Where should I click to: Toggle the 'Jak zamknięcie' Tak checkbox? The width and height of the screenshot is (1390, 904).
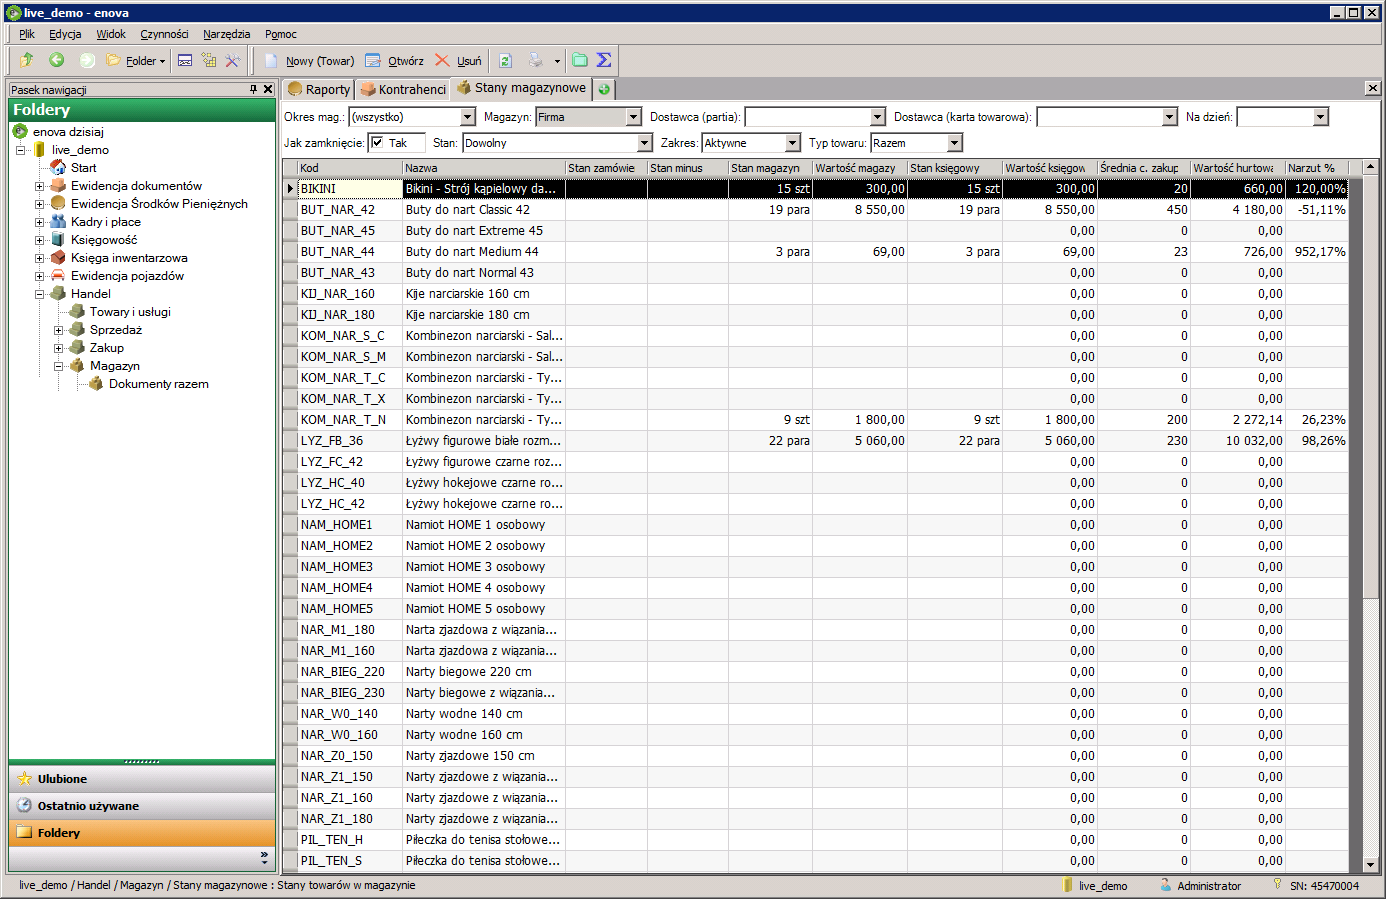pos(377,143)
